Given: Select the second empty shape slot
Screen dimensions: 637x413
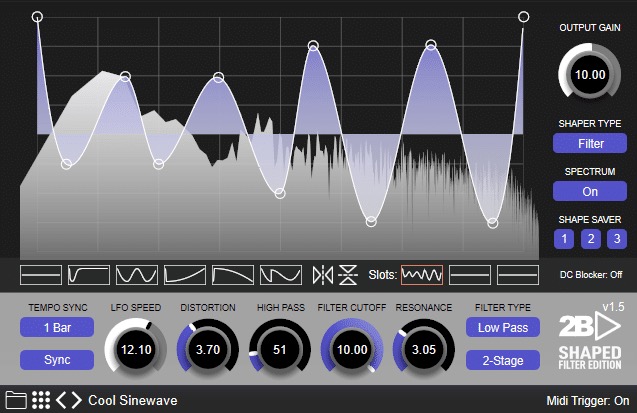Looking at the screenshot, I should [470, 275].
